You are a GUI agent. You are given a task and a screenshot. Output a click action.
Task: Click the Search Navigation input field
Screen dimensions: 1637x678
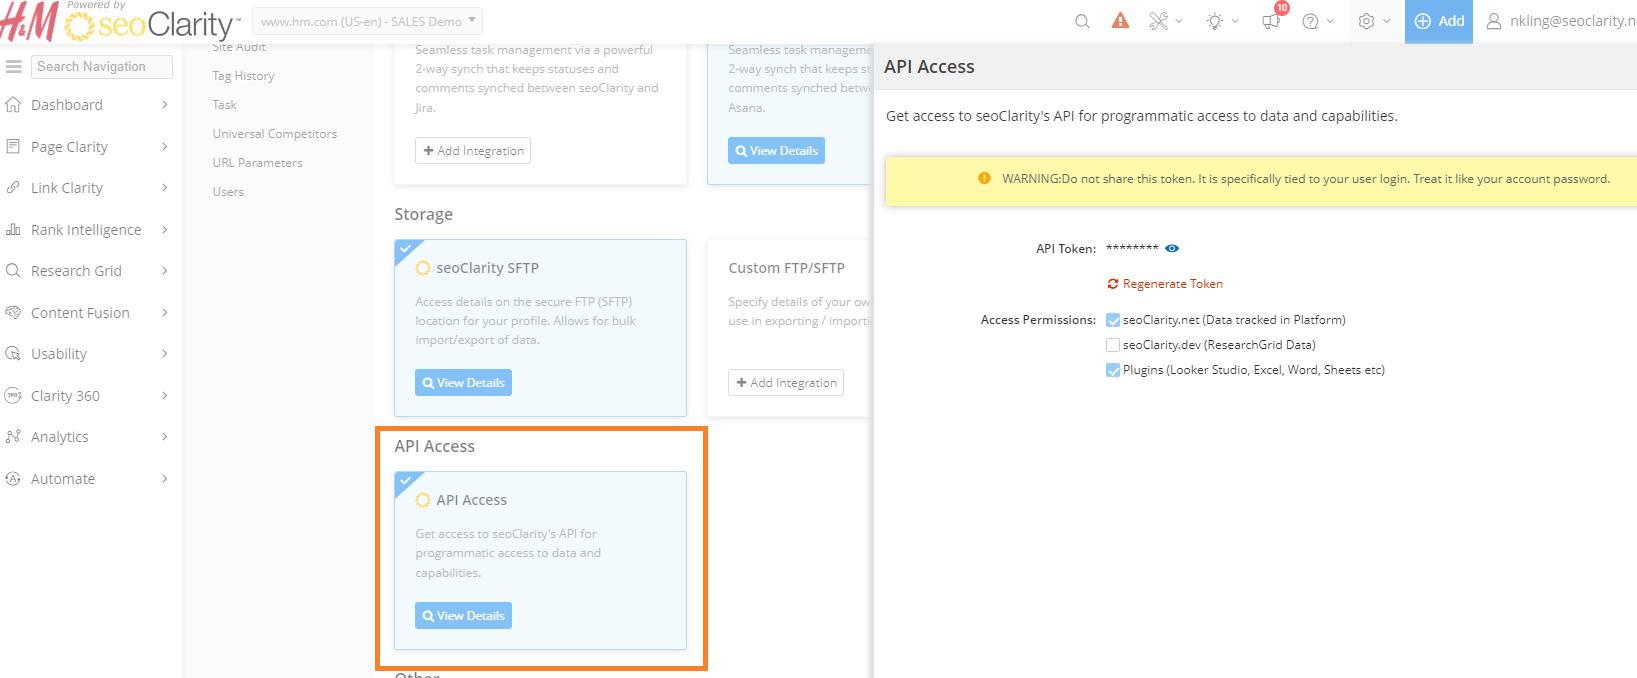102,67
